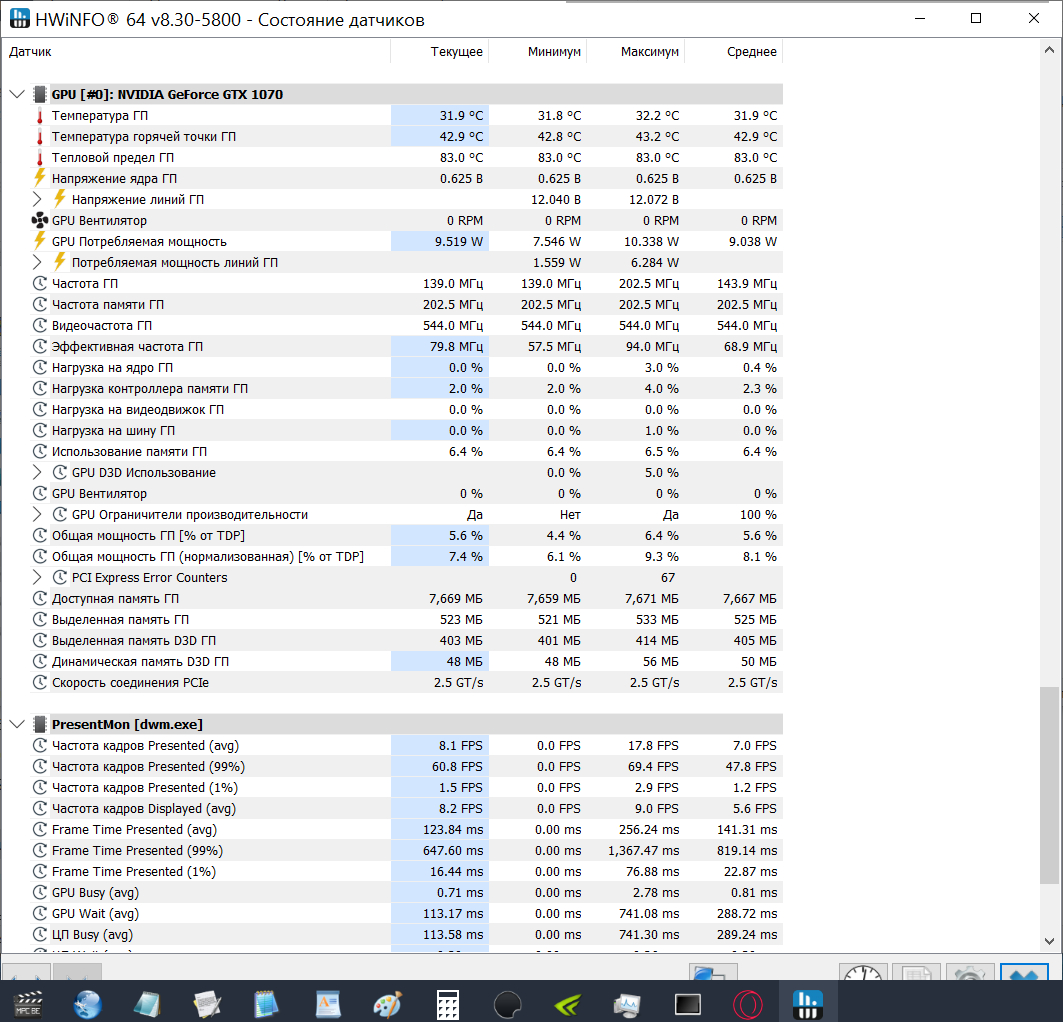
Task: Click the vertical scrollbar thumb
Action: pos(1049,785)
